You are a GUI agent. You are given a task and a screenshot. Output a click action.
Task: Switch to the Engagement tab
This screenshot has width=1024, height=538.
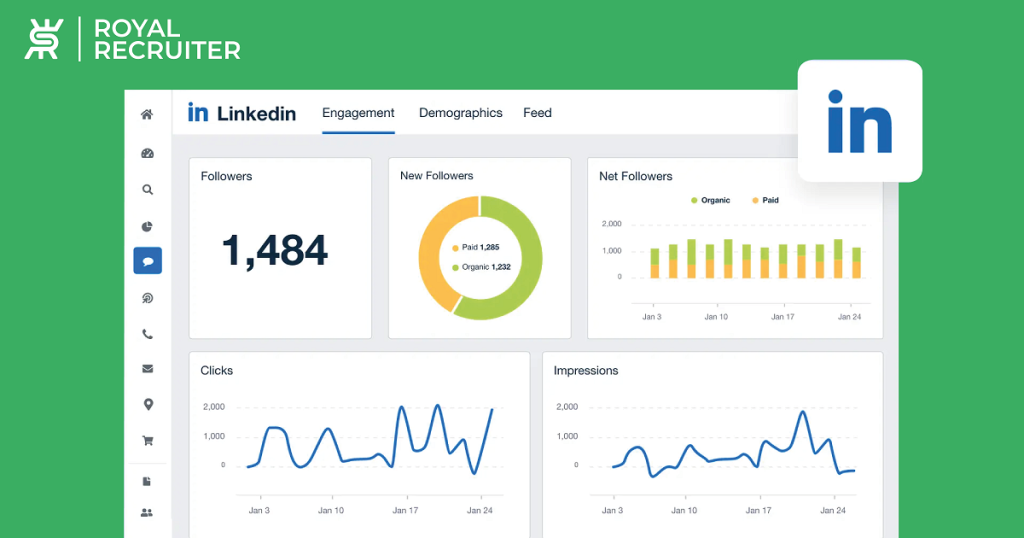click(358, 113)
